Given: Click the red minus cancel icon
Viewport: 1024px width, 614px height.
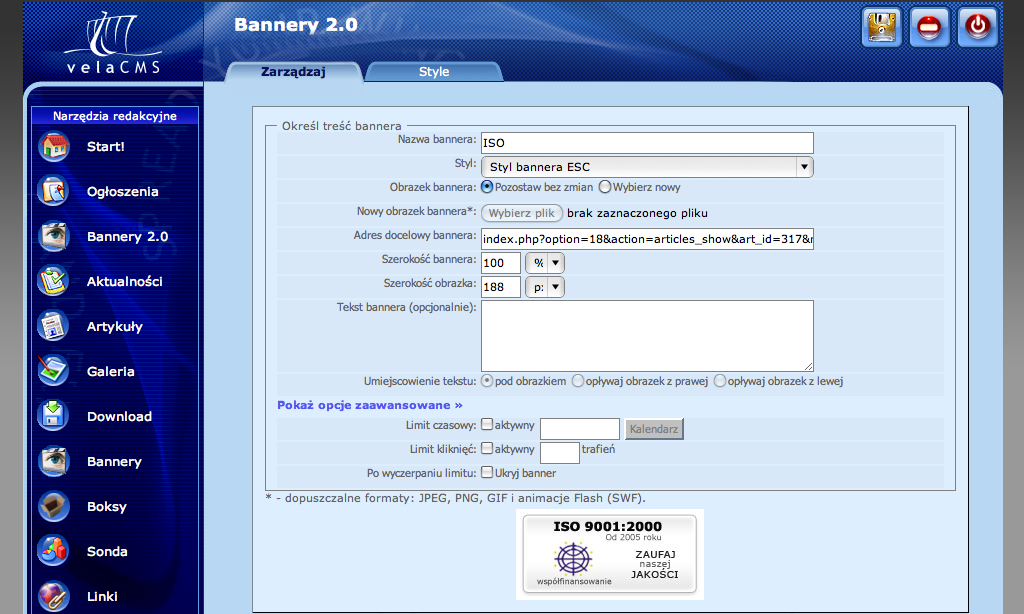Looking at the screenshot, I should [930, 27].
